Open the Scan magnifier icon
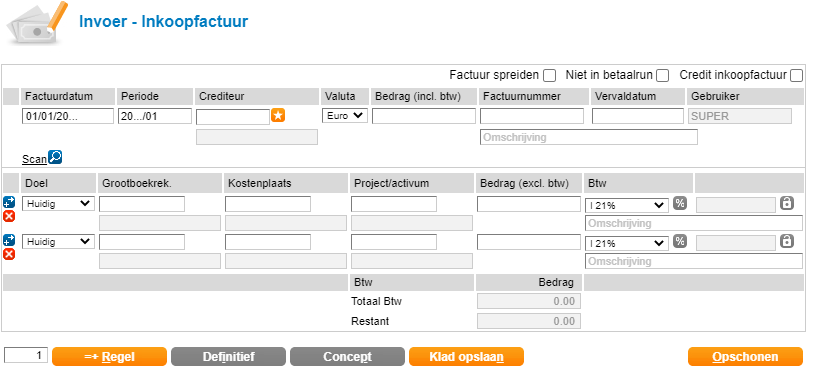813x378 pixels. pos(55,157)
